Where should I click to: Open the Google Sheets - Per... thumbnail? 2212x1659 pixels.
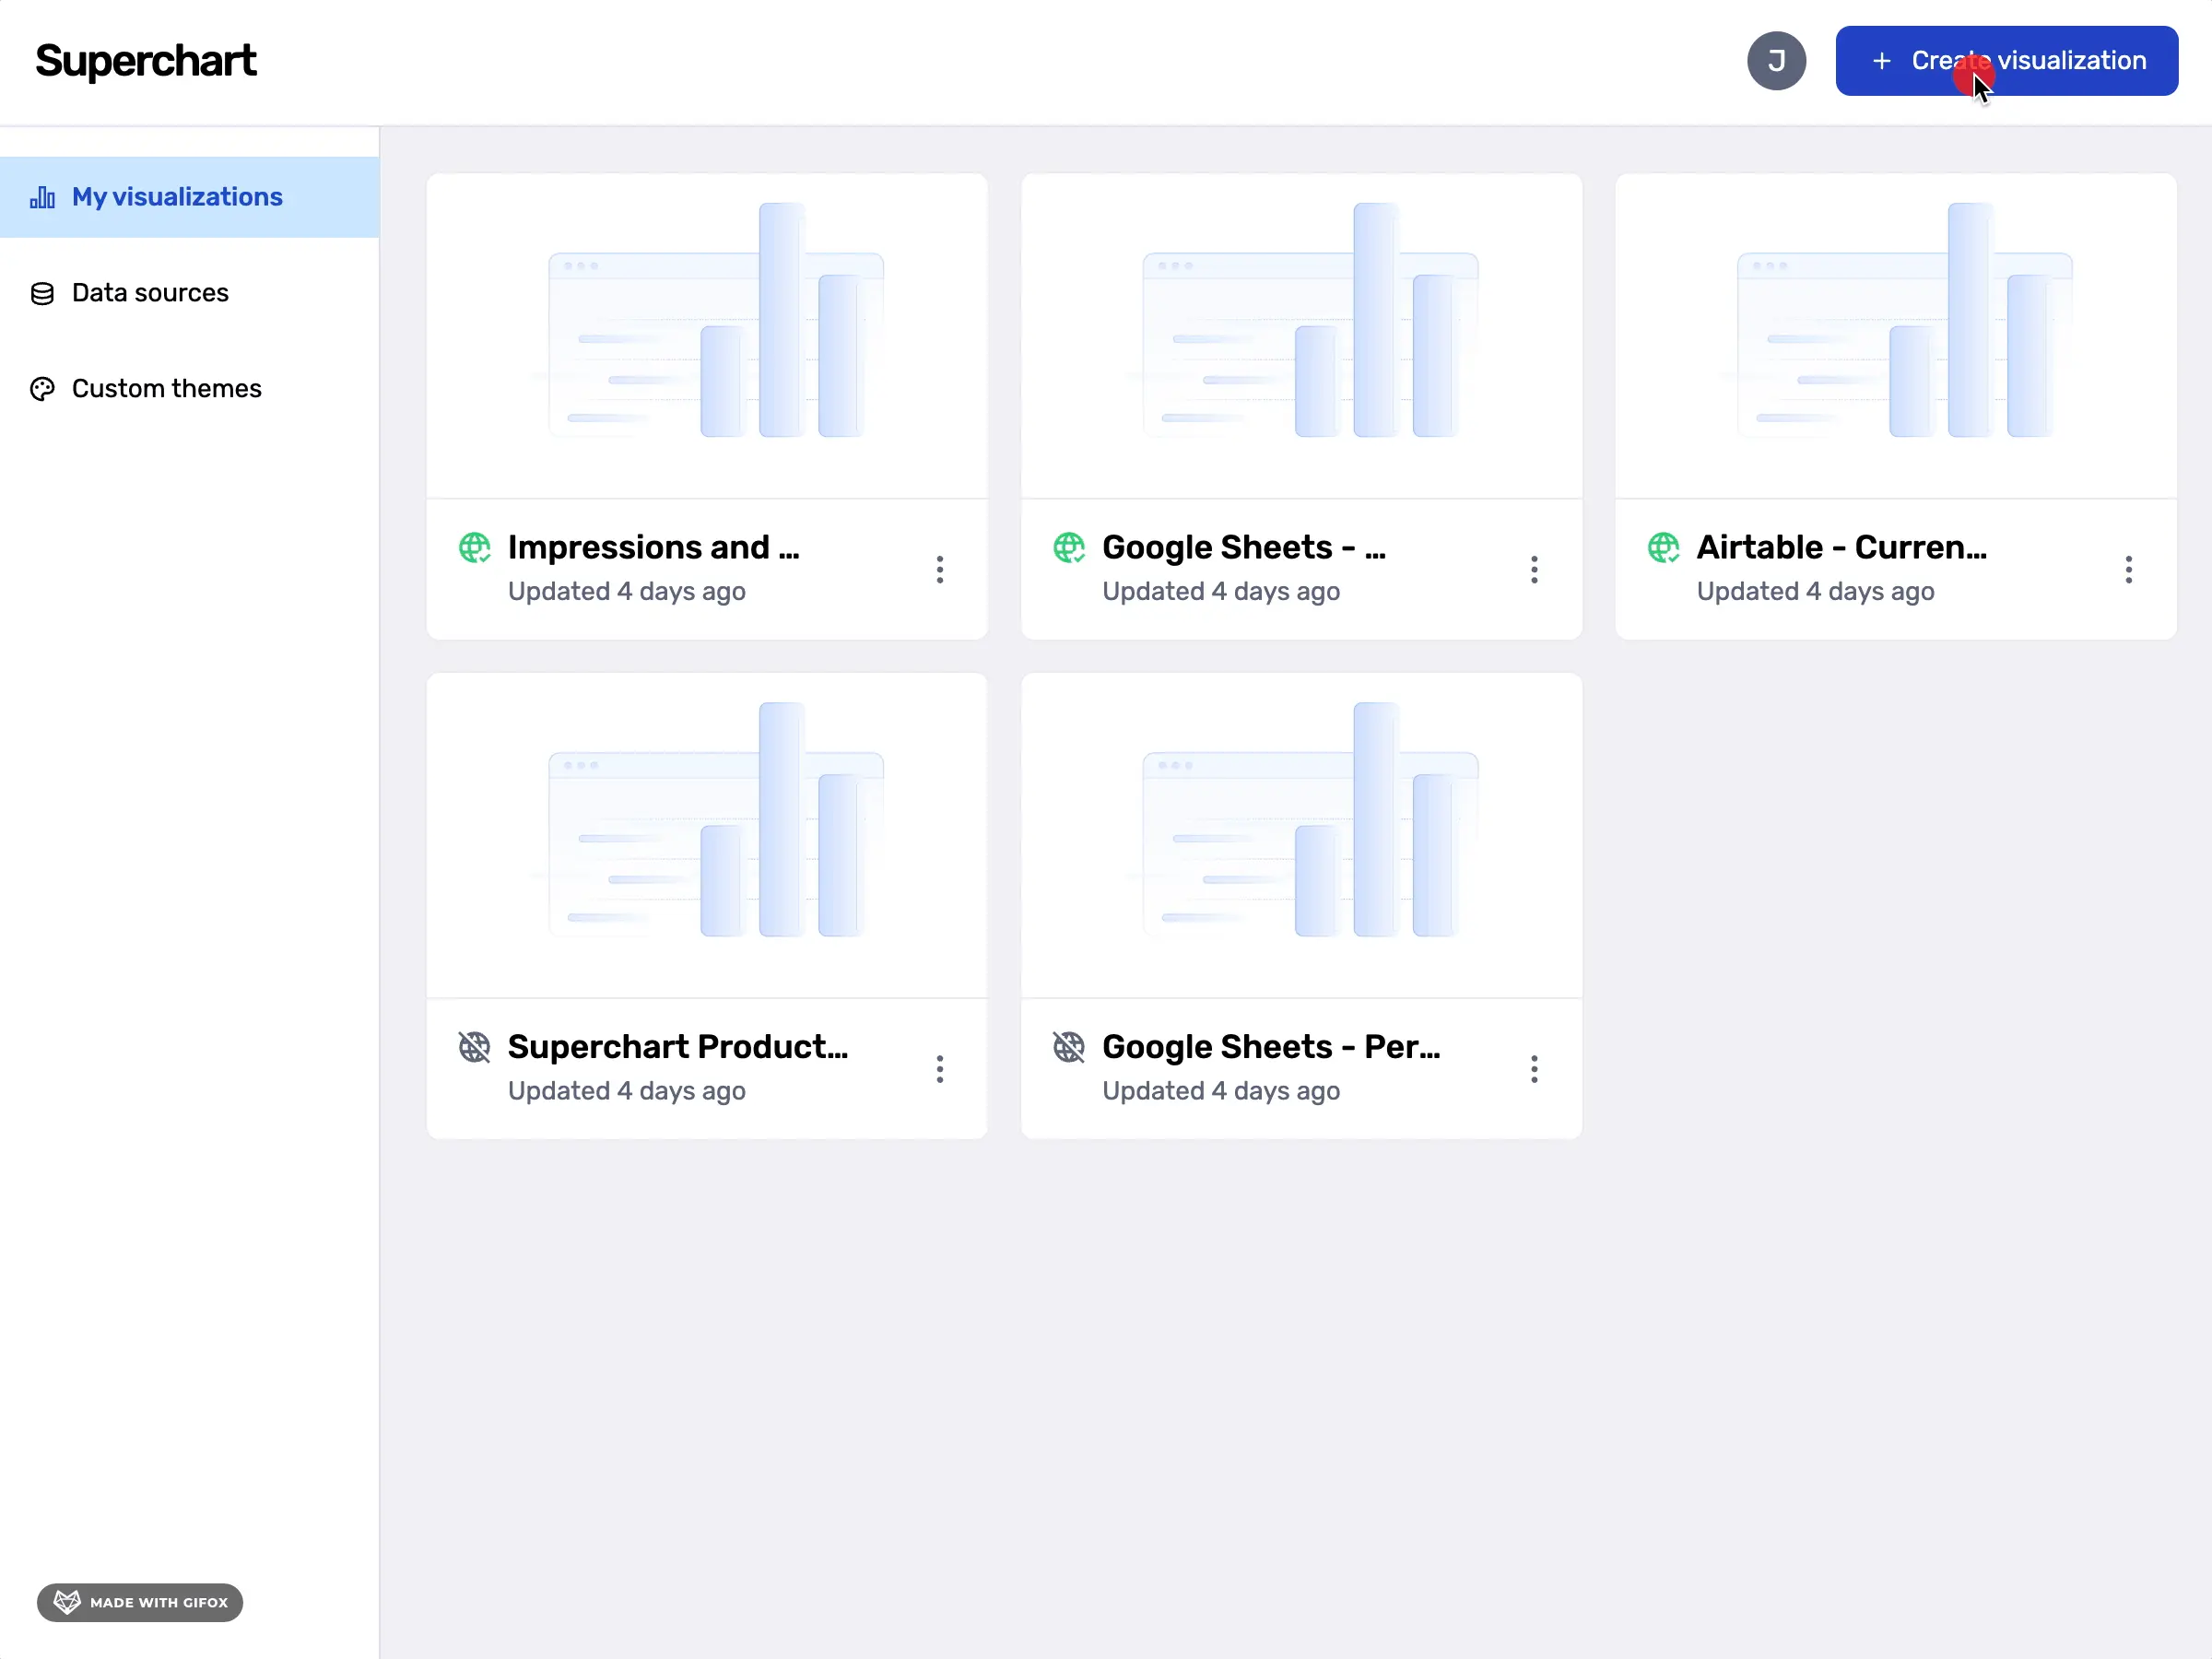pyautogui.click(x=1301, y=835)
